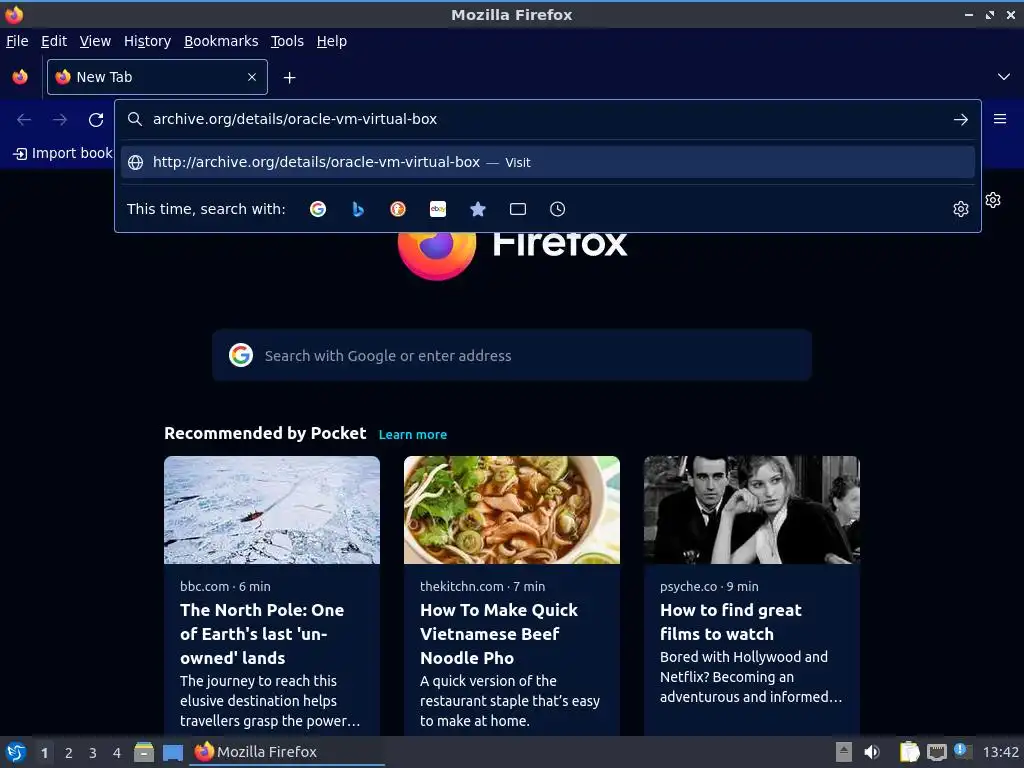Viewport: 1024px width, 768px height.
Task: Open the View menu
Action: pos(95,41)
